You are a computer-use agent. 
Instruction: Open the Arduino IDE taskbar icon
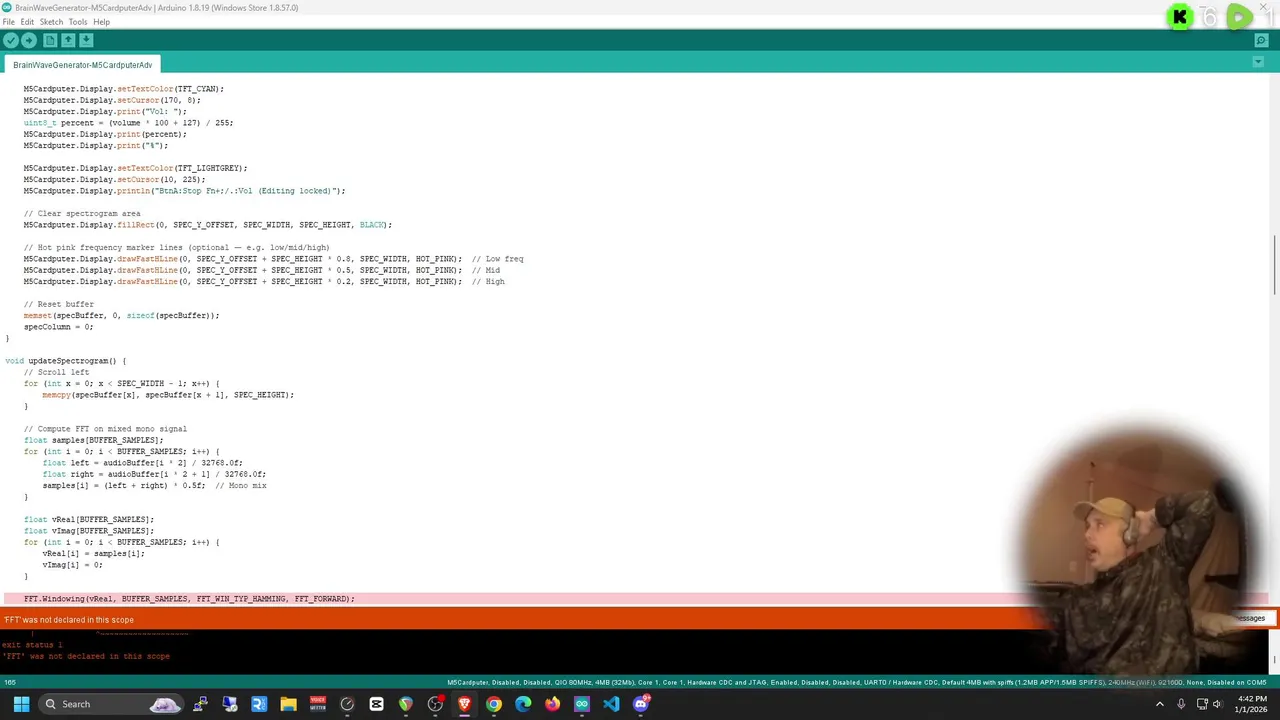pos(582,704)
